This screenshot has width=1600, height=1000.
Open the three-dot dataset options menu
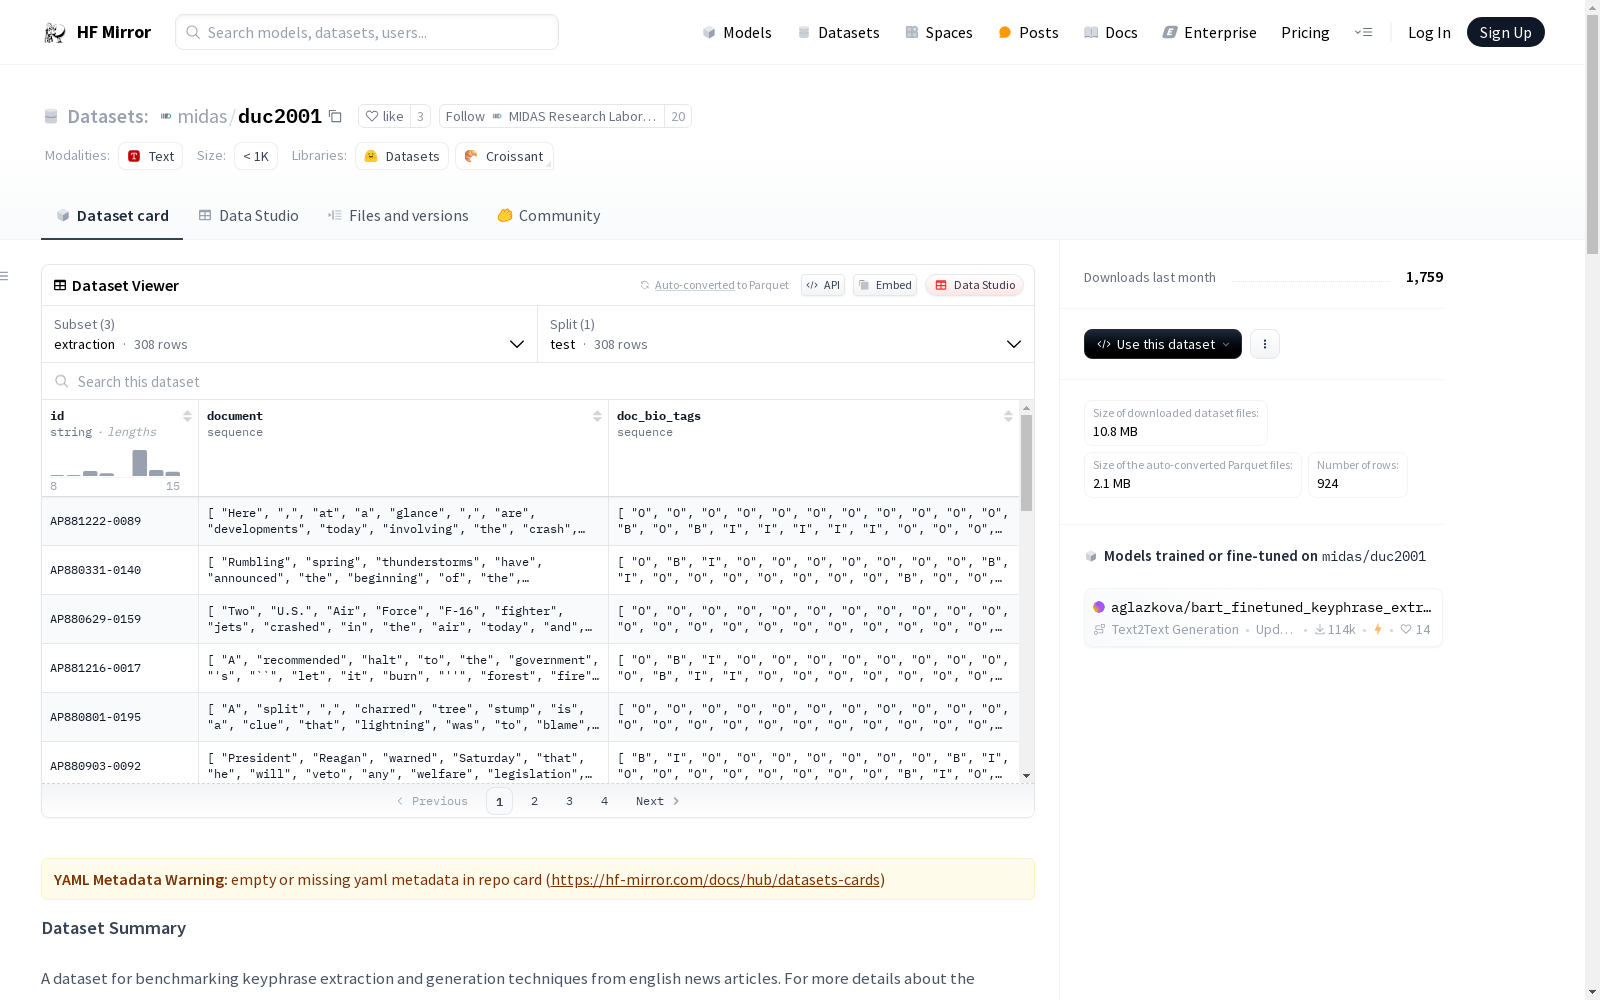click(x=1265, y=344)
